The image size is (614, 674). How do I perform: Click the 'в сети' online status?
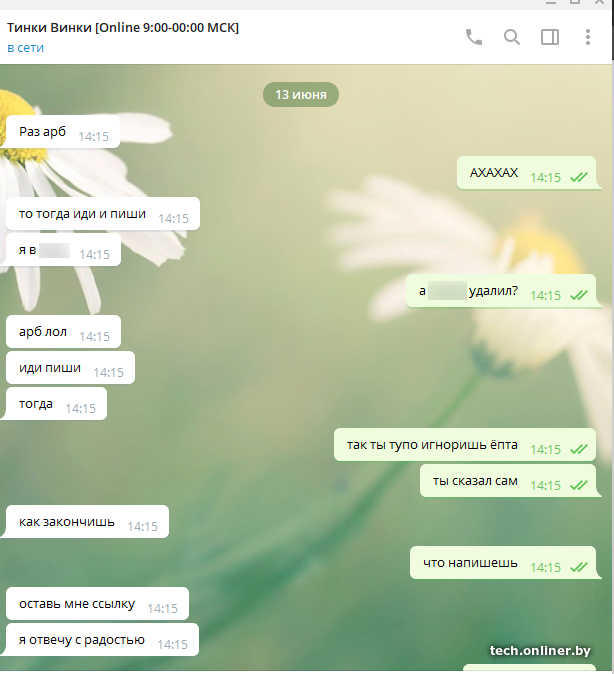(x=25, y=48)
